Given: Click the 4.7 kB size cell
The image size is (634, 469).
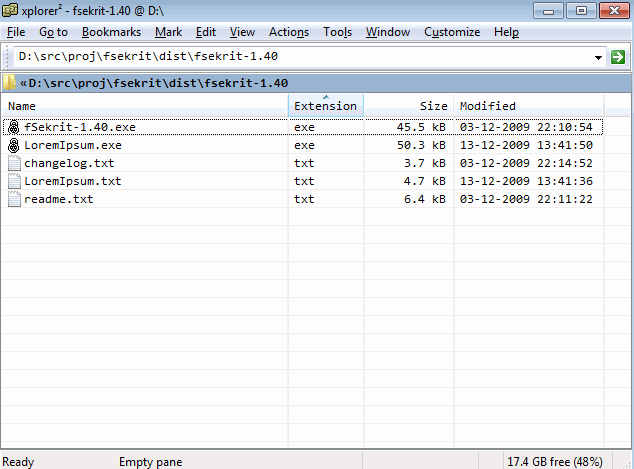Looking at the screenshot, I should coord(425,181).
